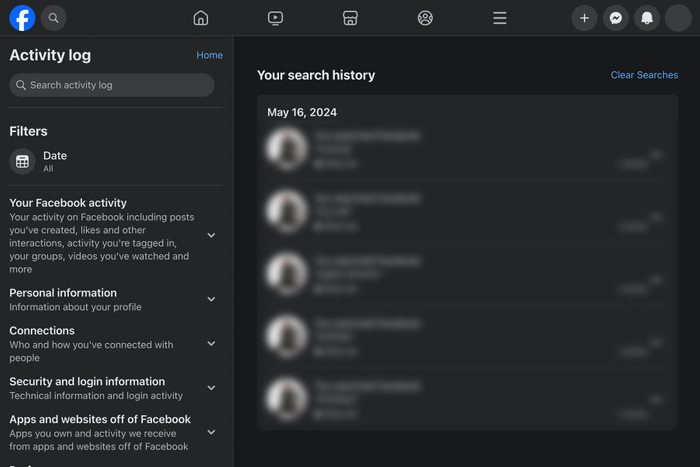700x467 pixels.
Task: Open the Video tab icon
Action: click(x=276, y=18)
